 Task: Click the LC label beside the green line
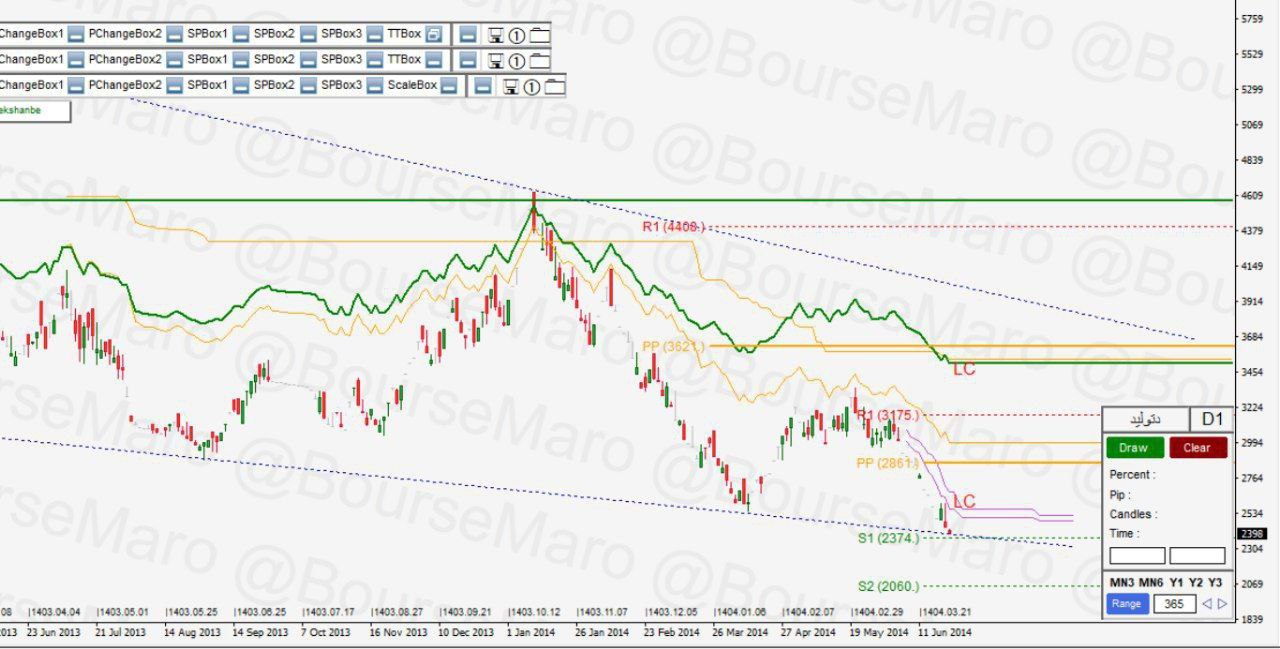964,370
